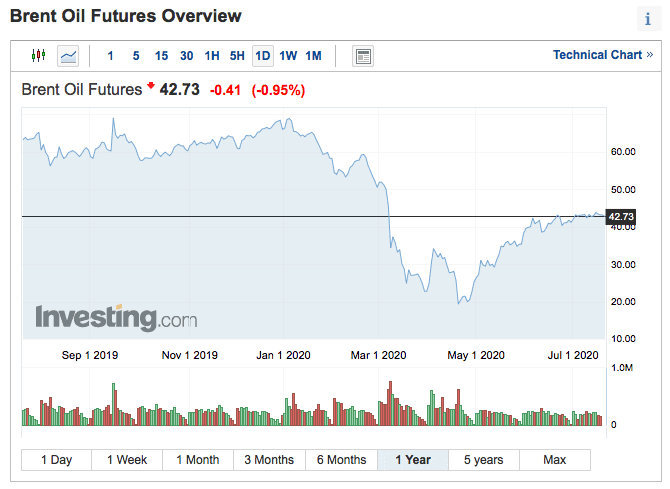The image size is (670, 489).
Task: Switch interval to 5H
Action: 237,55
